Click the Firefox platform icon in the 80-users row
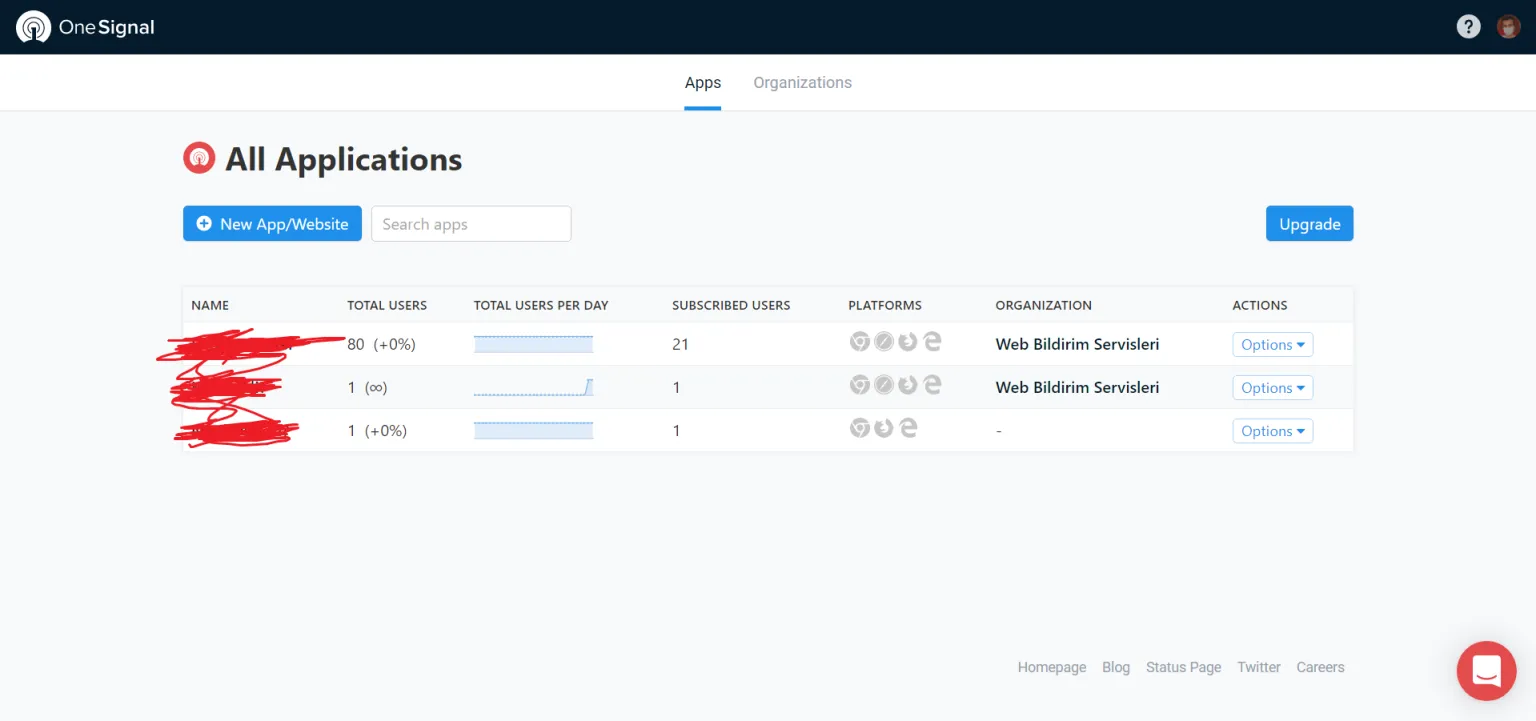The height and width of the screenshot is (721, 1536). 908,342
